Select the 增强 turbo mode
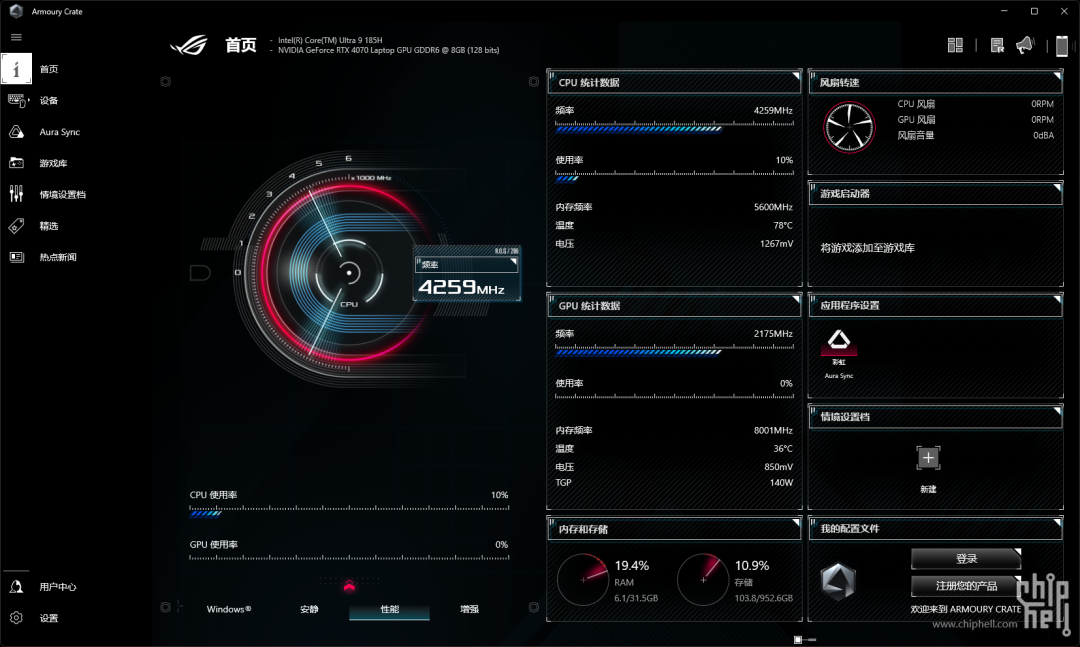This screenshot has height=647, width=1080. (x=469, y=609)
